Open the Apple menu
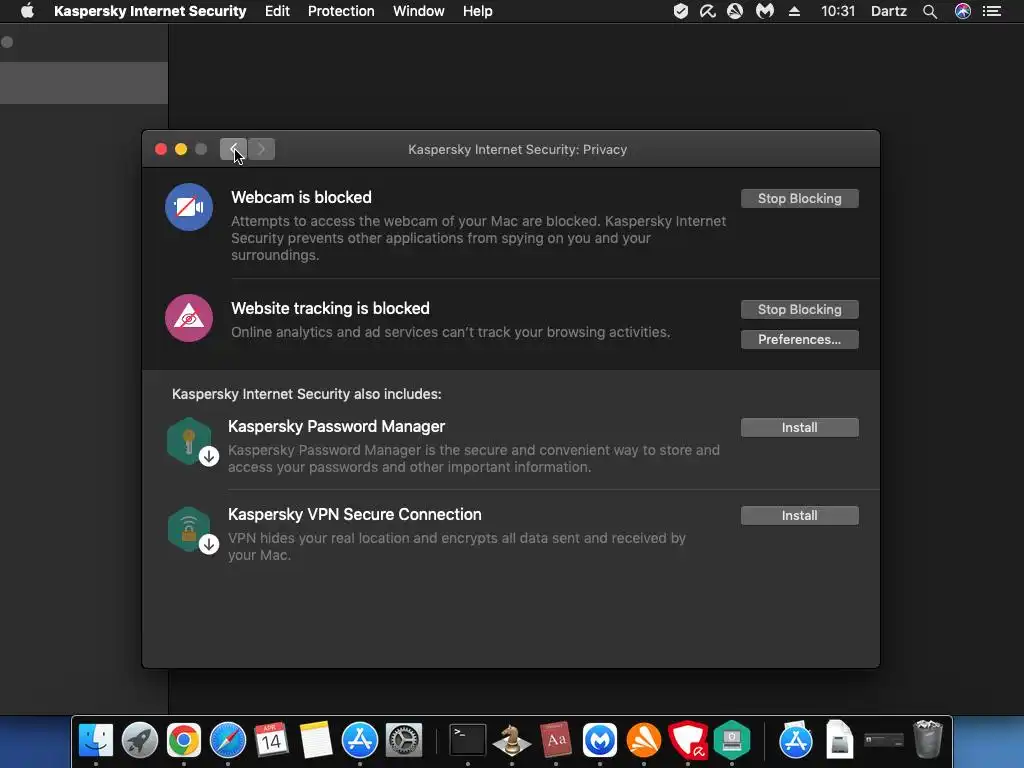Screen dimensions: 1024x768 [x=27, y=11]
